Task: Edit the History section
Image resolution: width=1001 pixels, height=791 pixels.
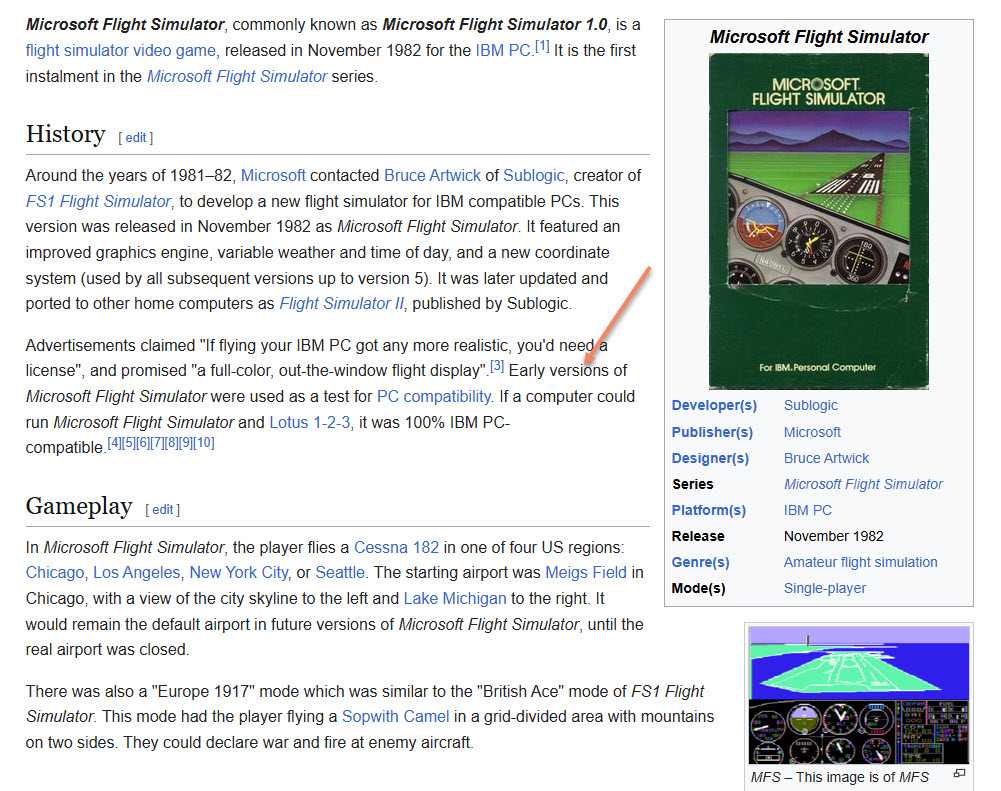Action: click(x=136, y=137)
